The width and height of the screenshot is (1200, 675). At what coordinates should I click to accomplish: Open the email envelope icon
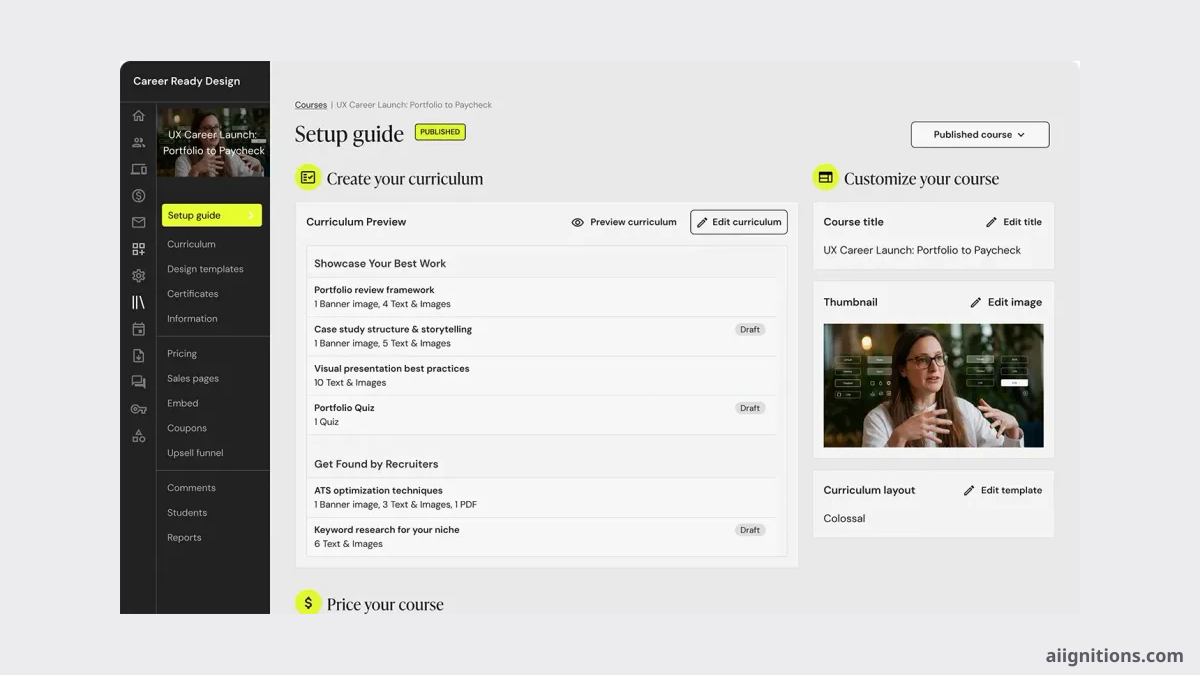(x=138, y=222)
